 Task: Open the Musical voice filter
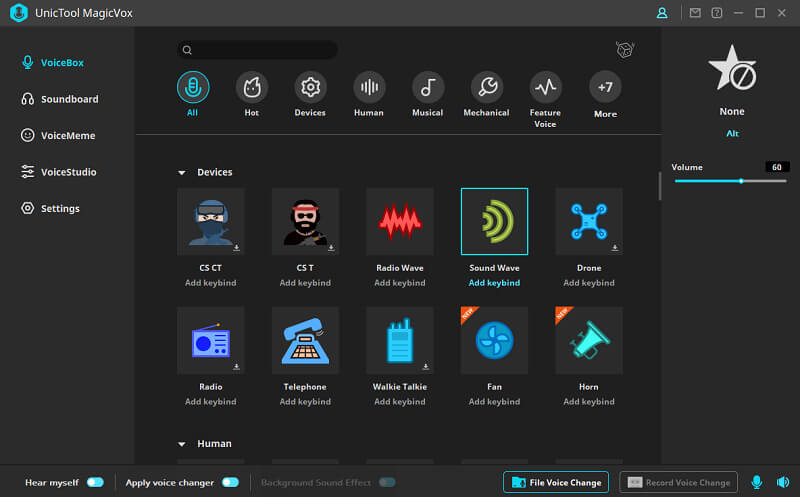427,88
